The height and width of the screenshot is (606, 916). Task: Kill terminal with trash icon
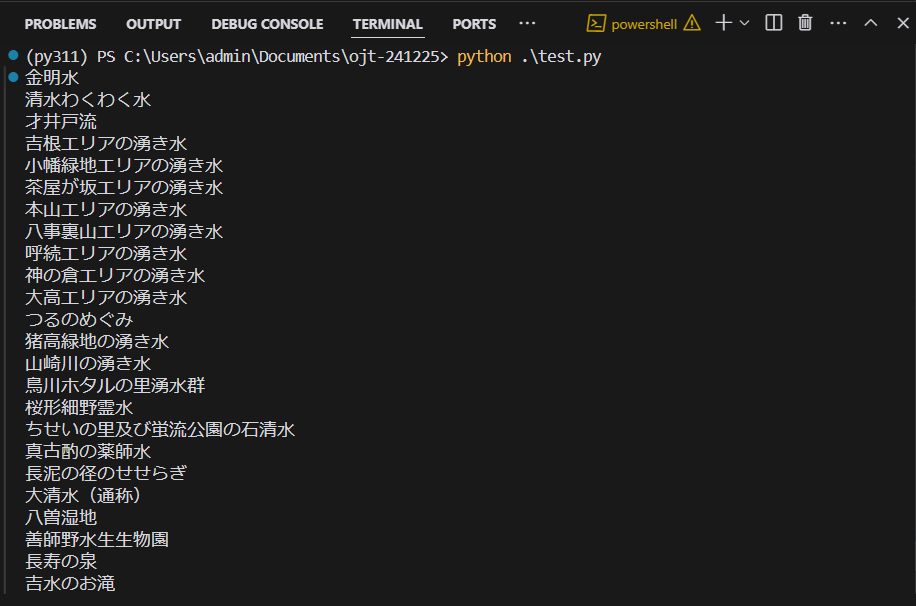805,23
